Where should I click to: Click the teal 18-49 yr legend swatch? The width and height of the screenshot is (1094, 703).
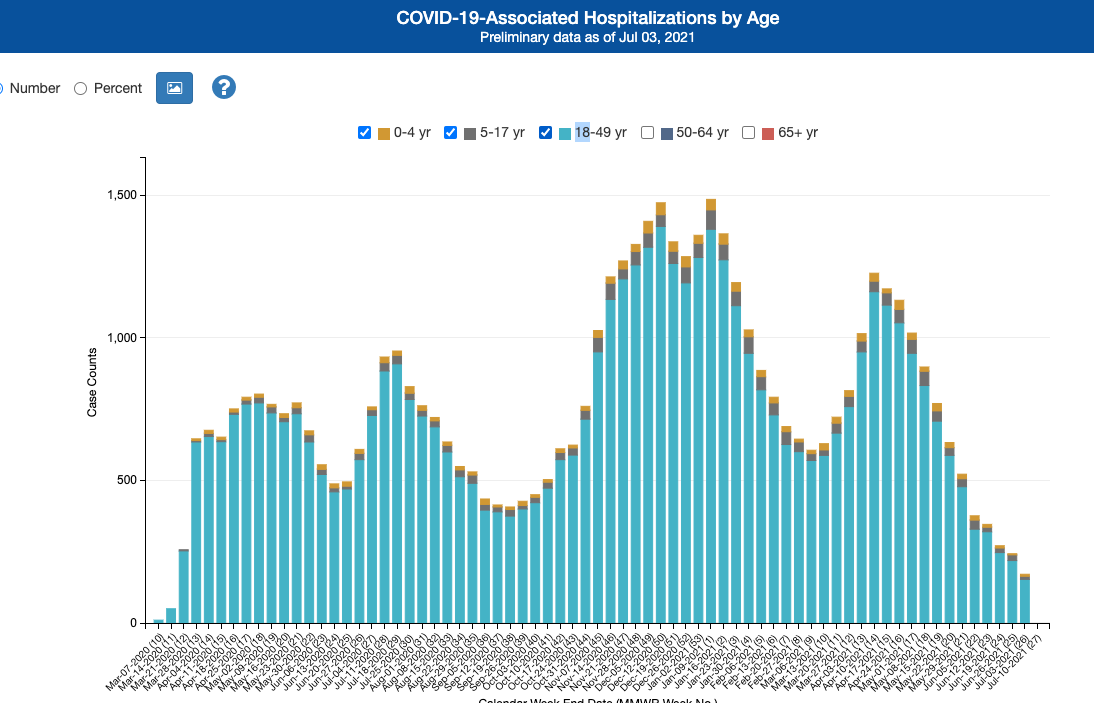click(x=565, y=133)
